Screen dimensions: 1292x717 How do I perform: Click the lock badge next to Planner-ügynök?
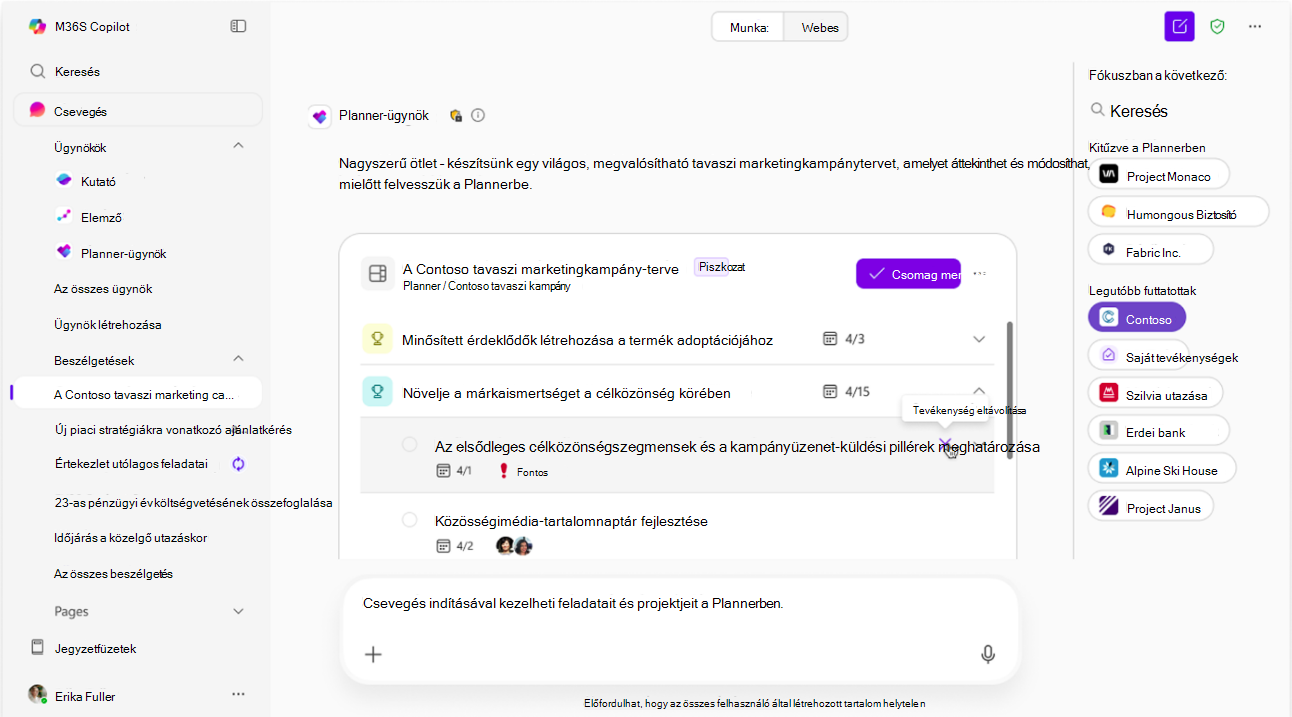point(456,116)
